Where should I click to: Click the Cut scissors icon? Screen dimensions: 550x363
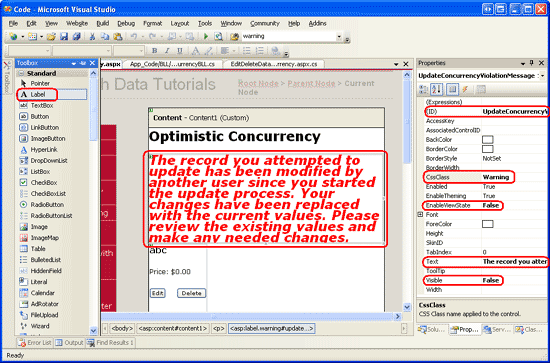92,36
